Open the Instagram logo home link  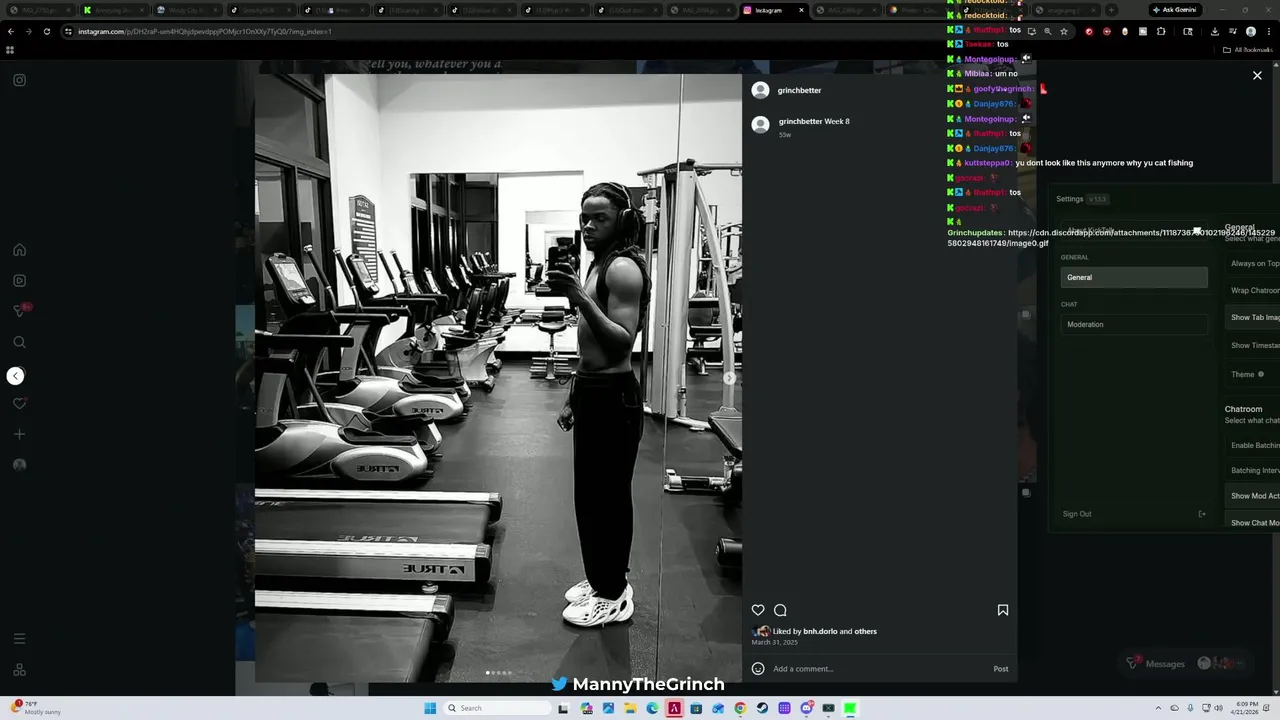tap(19, 80)
